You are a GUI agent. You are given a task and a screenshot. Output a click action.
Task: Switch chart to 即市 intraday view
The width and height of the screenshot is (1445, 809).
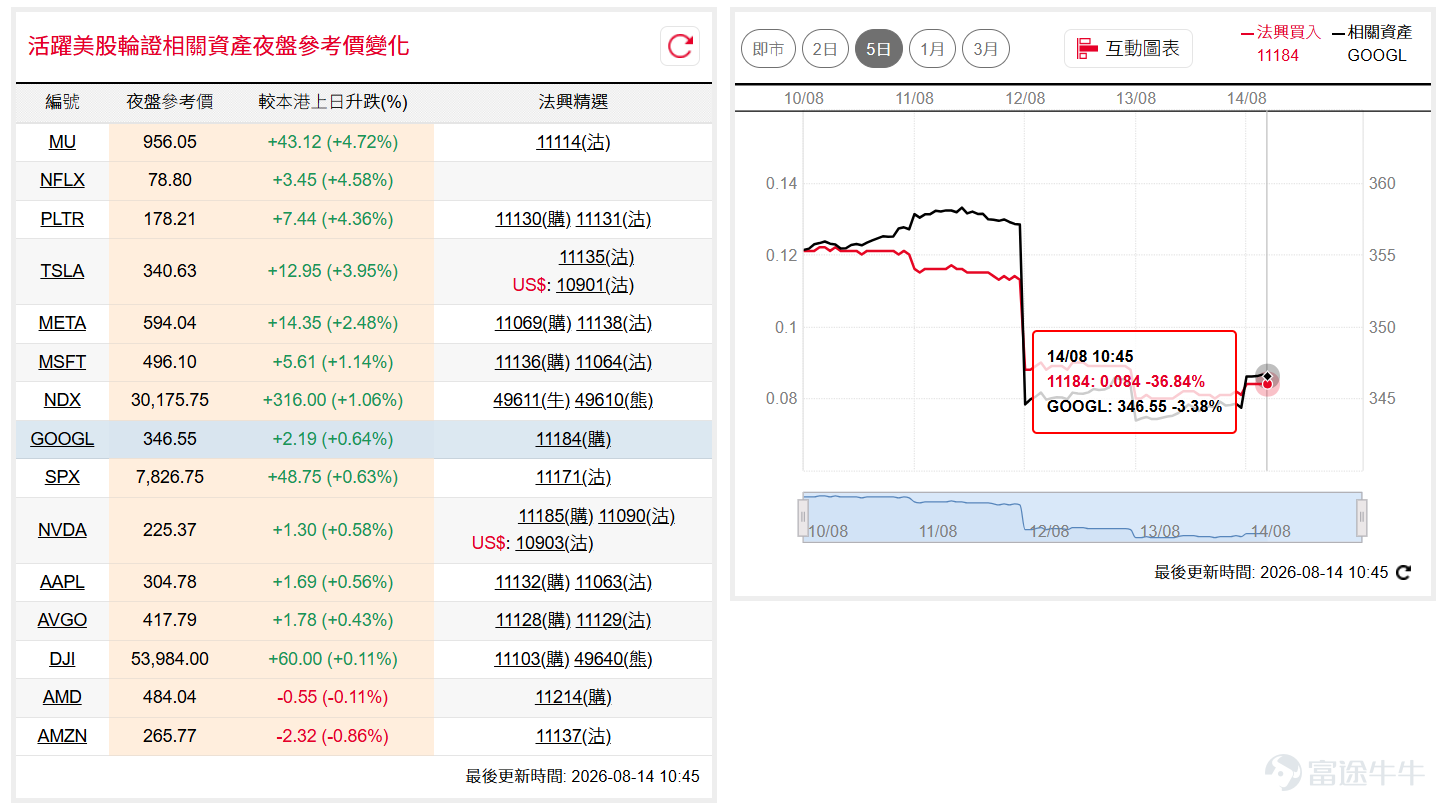[x=768, y=48]
